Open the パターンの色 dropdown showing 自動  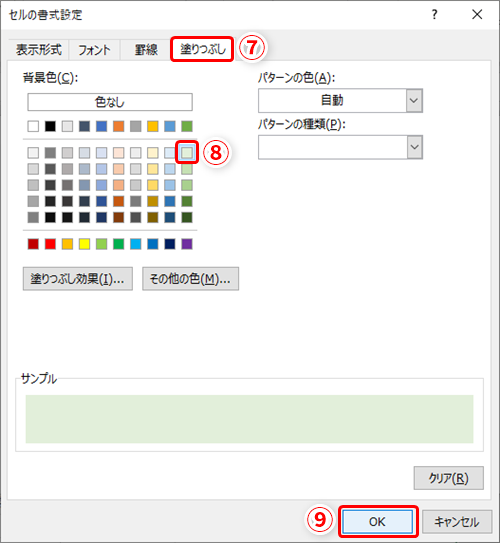pyautogui.click(x=340, y=100)
